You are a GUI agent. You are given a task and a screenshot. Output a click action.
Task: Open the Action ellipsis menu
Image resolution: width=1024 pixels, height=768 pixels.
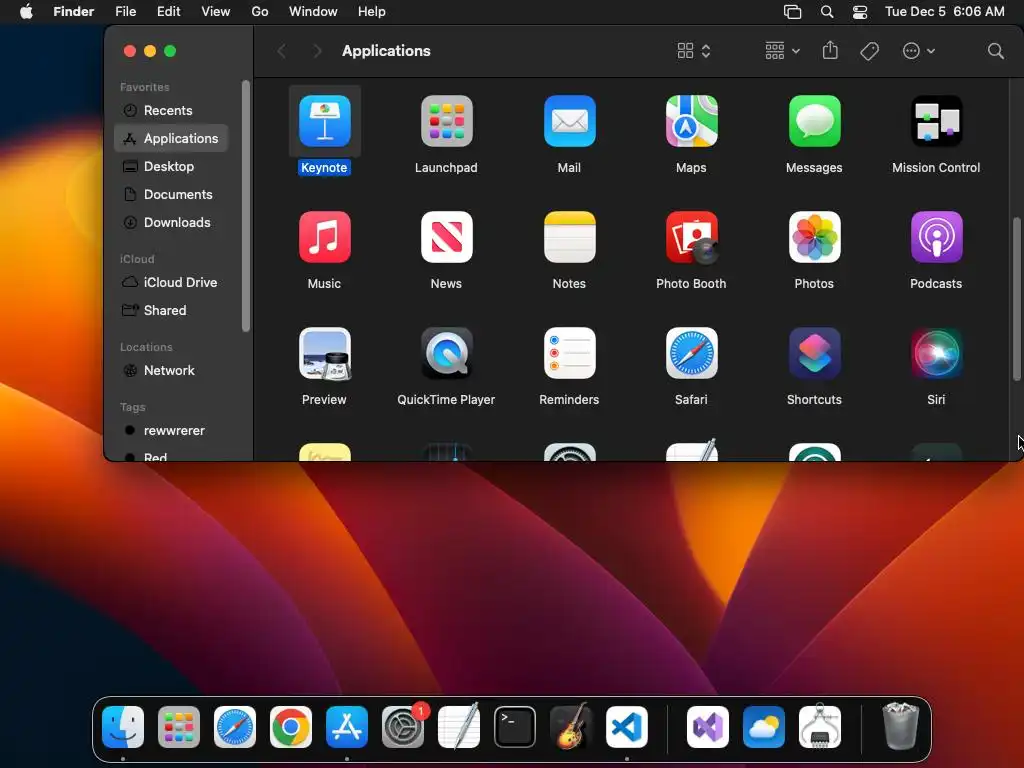[919, 51]
